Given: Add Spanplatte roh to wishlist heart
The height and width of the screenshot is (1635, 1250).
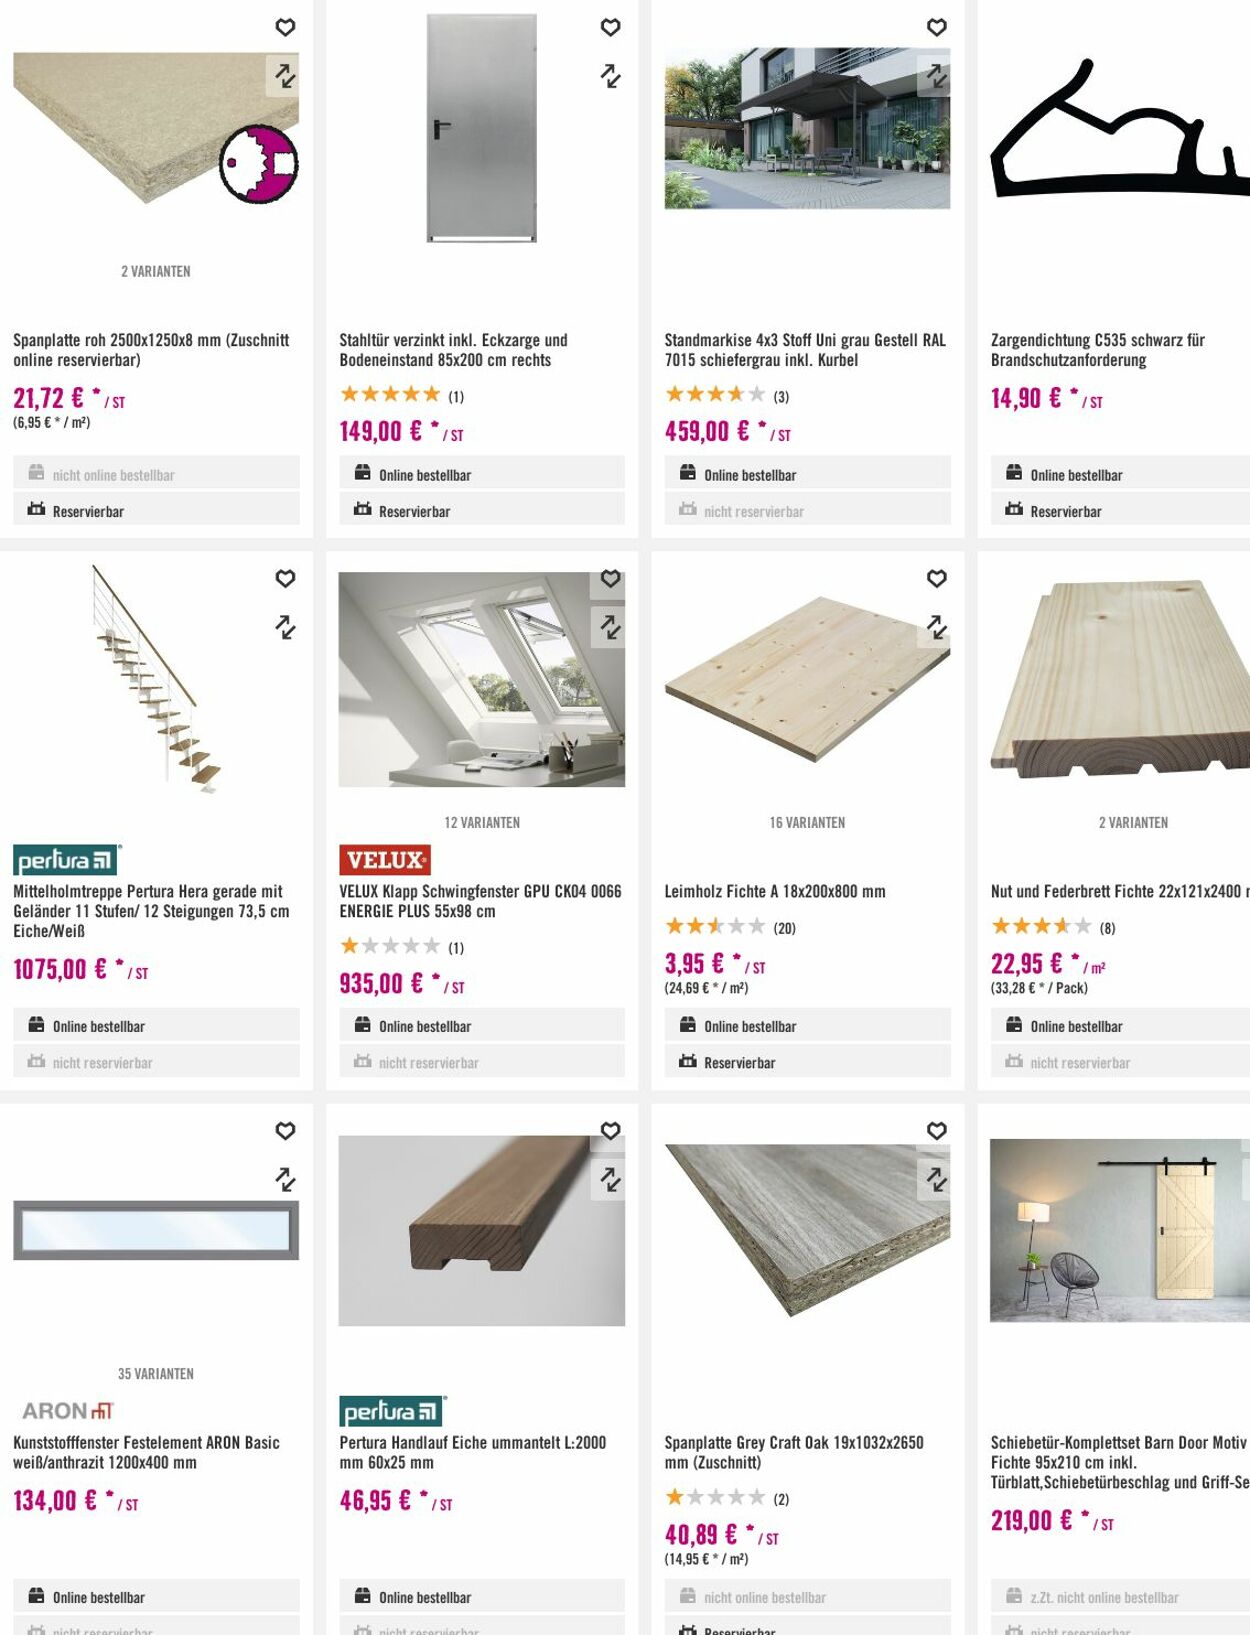Looking at the screenshot, I should (285, 27).
